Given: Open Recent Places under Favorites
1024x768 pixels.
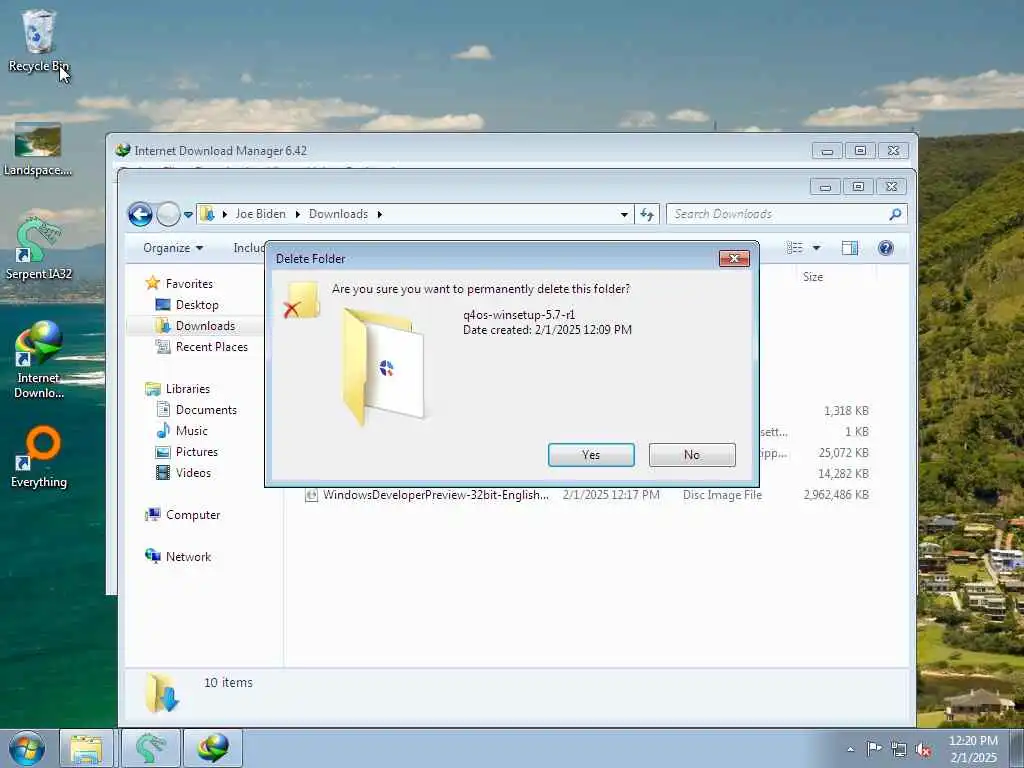Looking at the screenshot, I should click(212, 347).
